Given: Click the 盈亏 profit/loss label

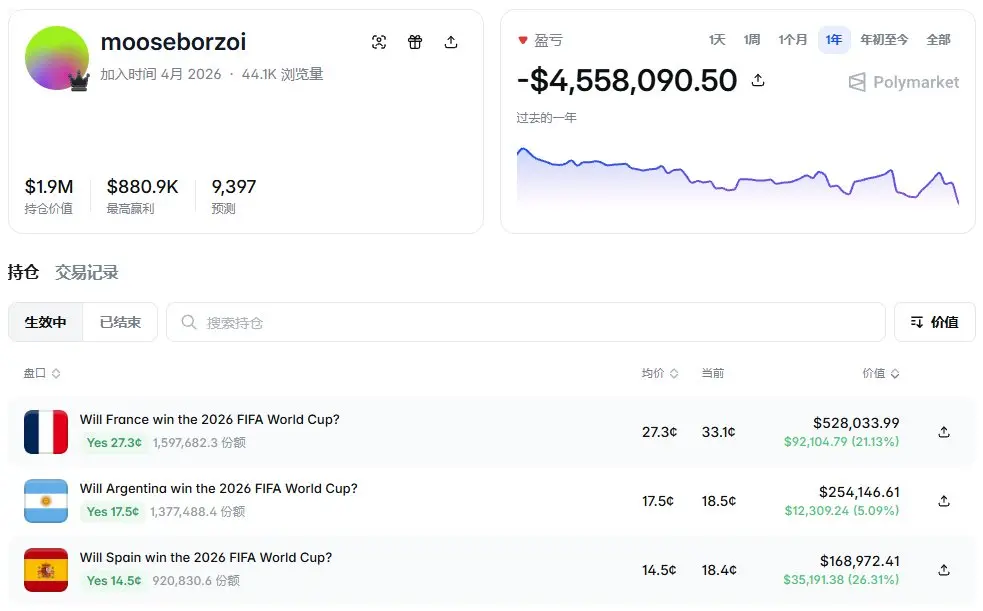Looking at the screenshot, I should pyautogui.click(x=549, y=41).
